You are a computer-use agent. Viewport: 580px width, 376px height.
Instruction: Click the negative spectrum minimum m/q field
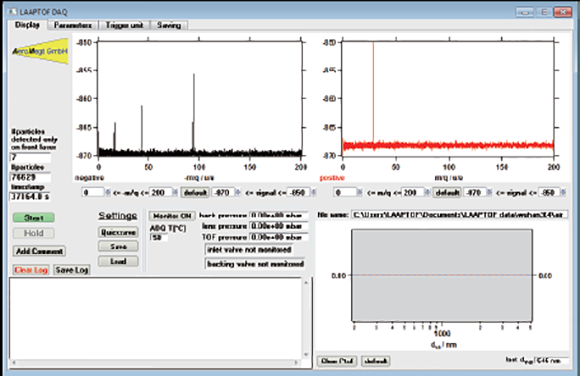pyautogui.click(x=93, y=192)
